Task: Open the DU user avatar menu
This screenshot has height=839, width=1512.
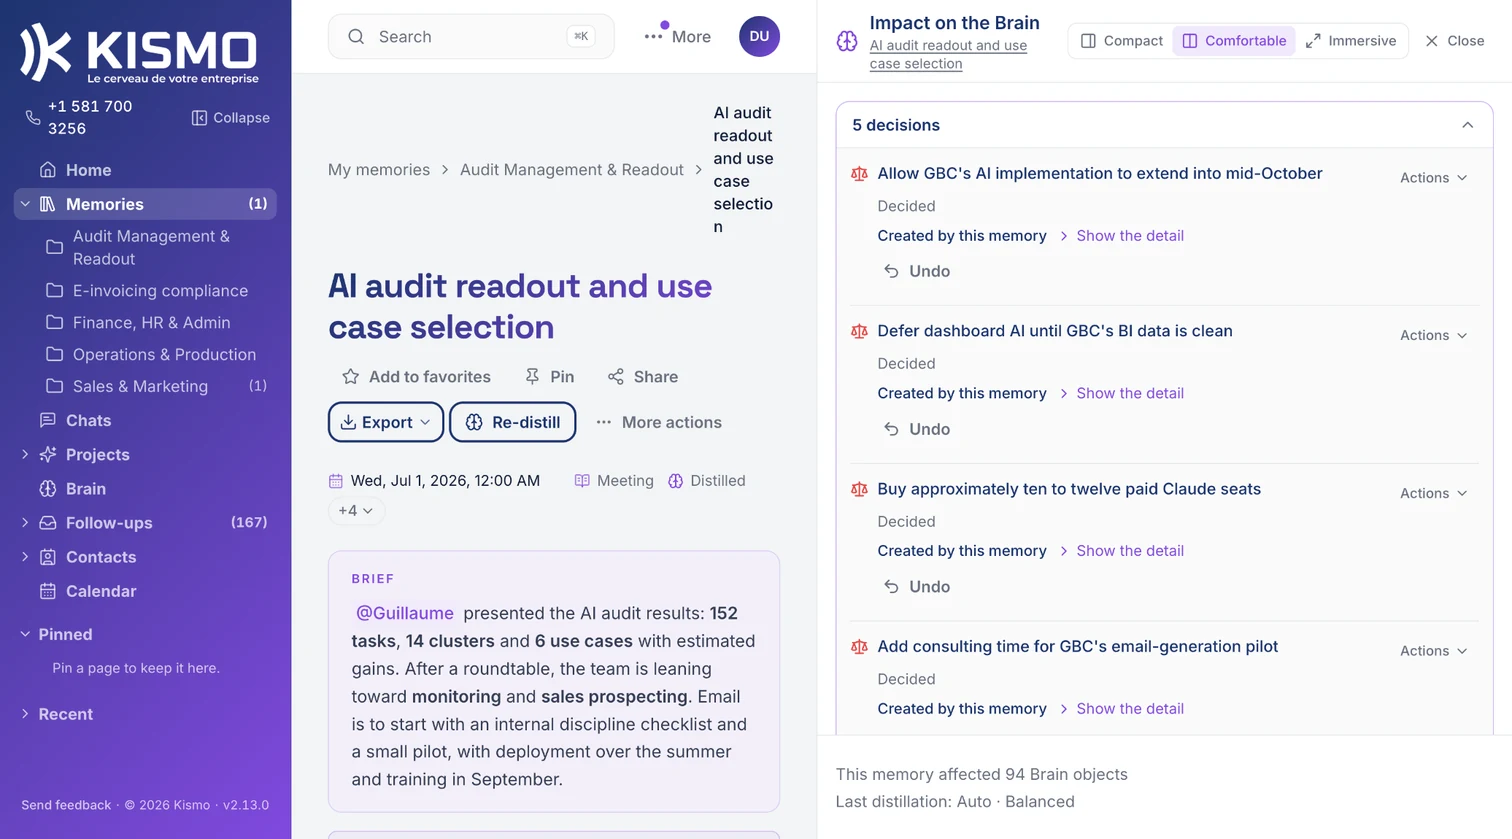Action: click(x=759, y=37)
